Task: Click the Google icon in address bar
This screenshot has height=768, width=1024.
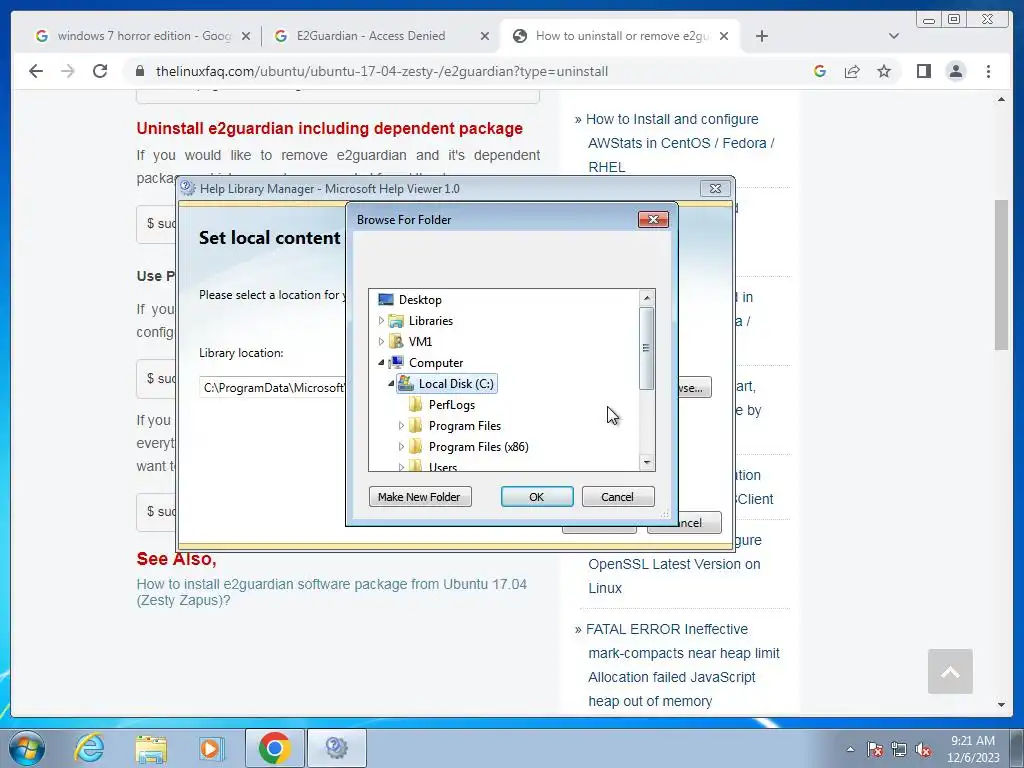Action: tap(820, 71)
